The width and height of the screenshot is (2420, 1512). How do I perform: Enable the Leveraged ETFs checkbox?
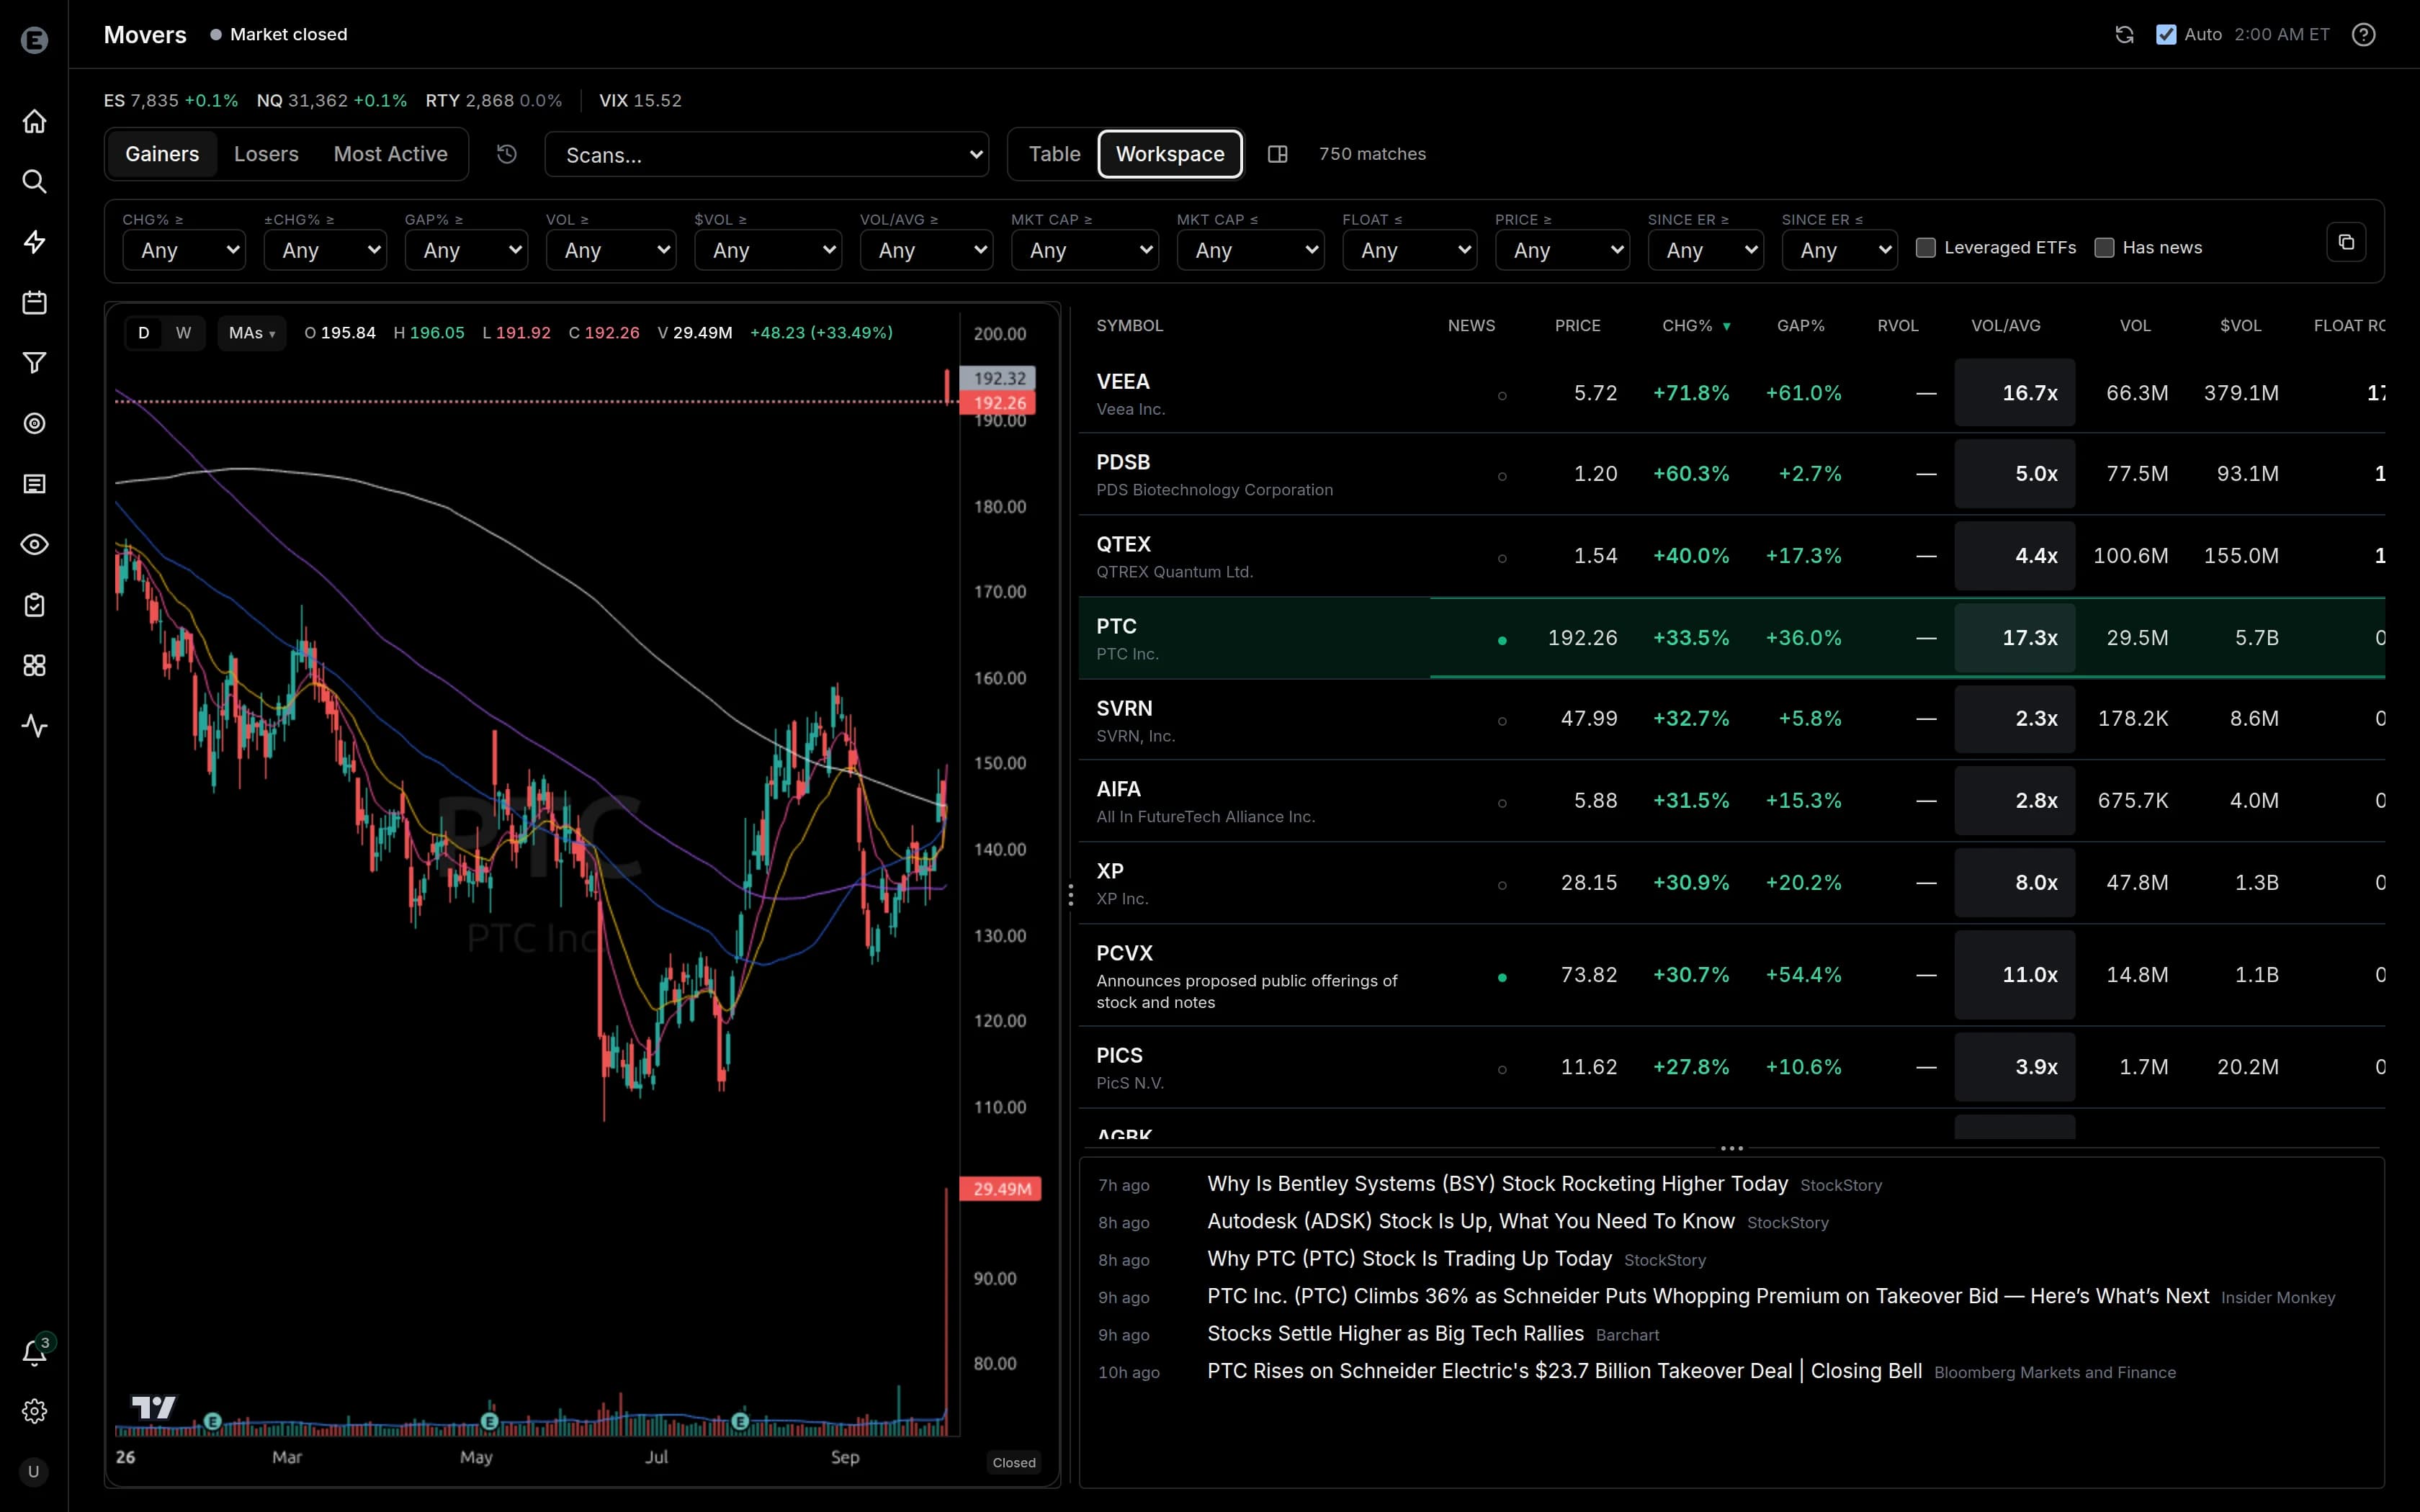tap(1925, 247)
